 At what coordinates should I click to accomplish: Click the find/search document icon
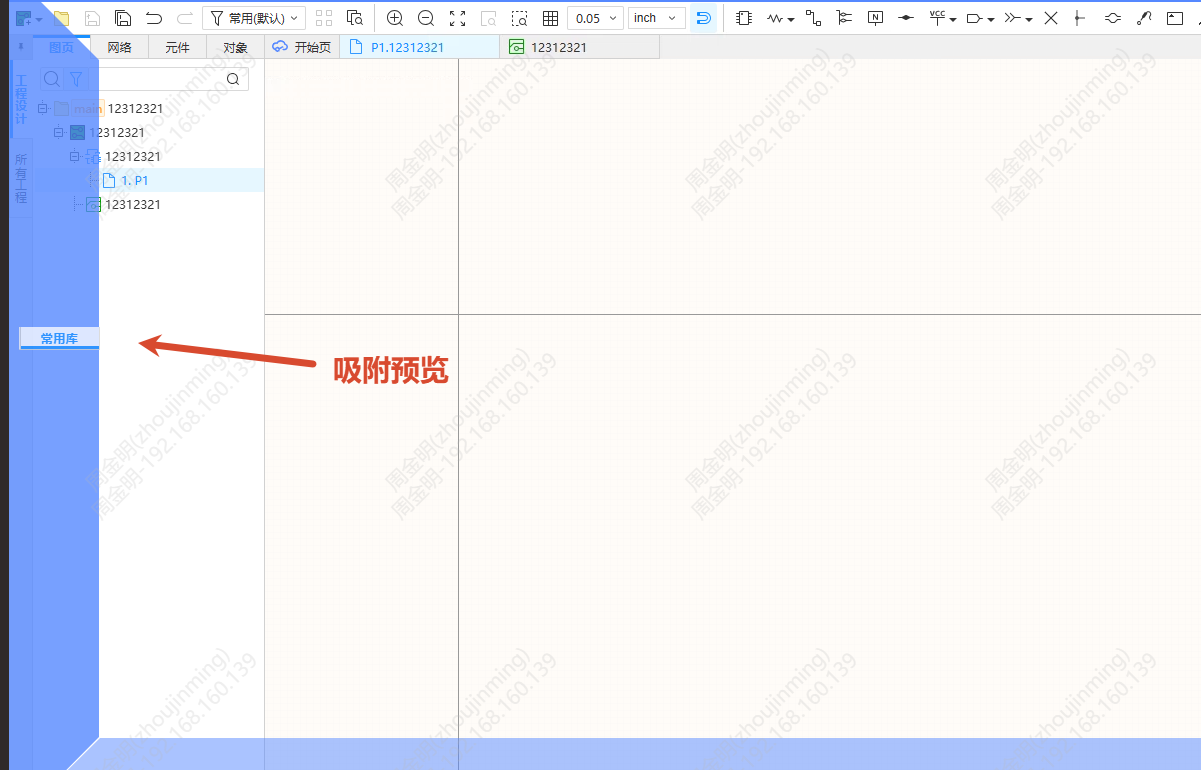354,18
